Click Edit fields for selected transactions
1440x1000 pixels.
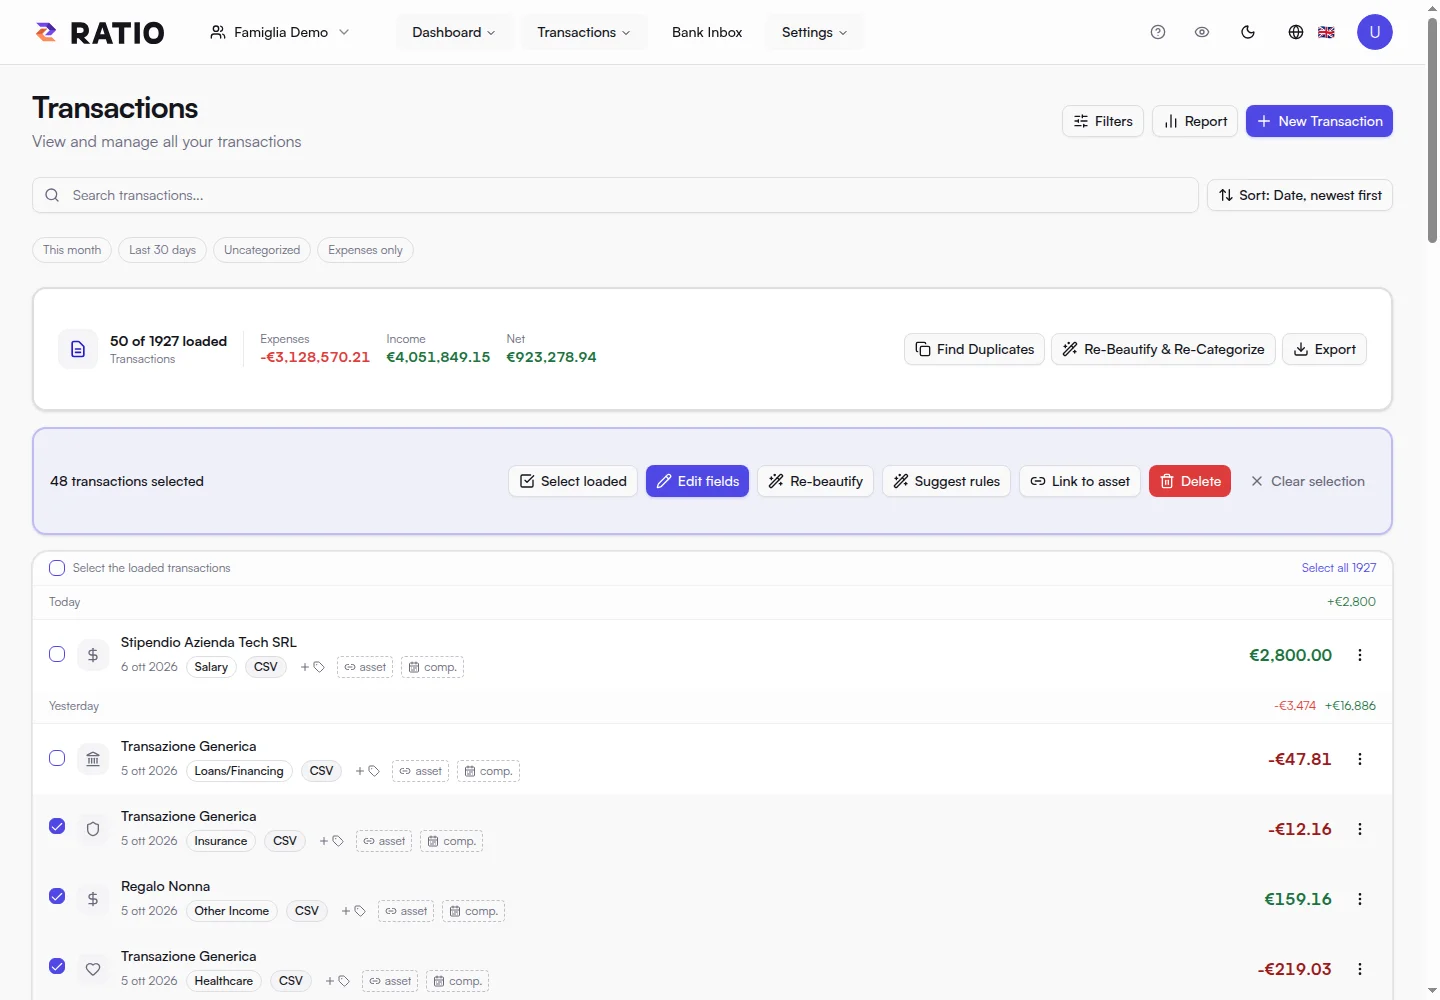(697, 481)
